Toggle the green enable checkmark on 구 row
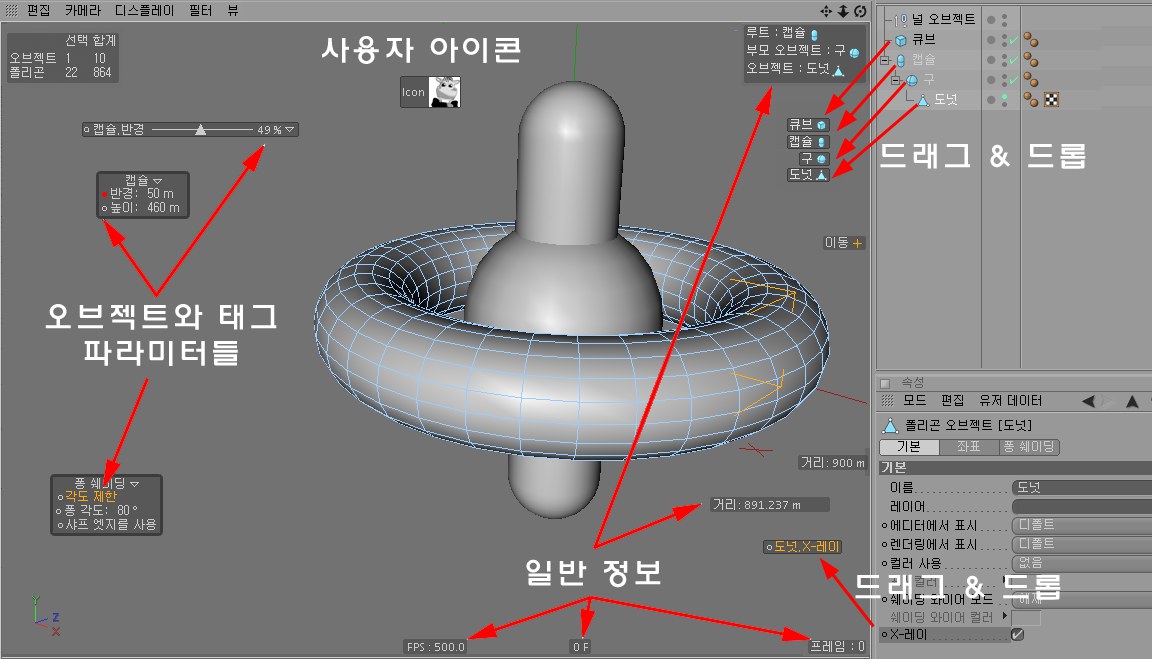Image resolution: width=1152 pixels, height=659 pixels. (x=1014, y=79)
